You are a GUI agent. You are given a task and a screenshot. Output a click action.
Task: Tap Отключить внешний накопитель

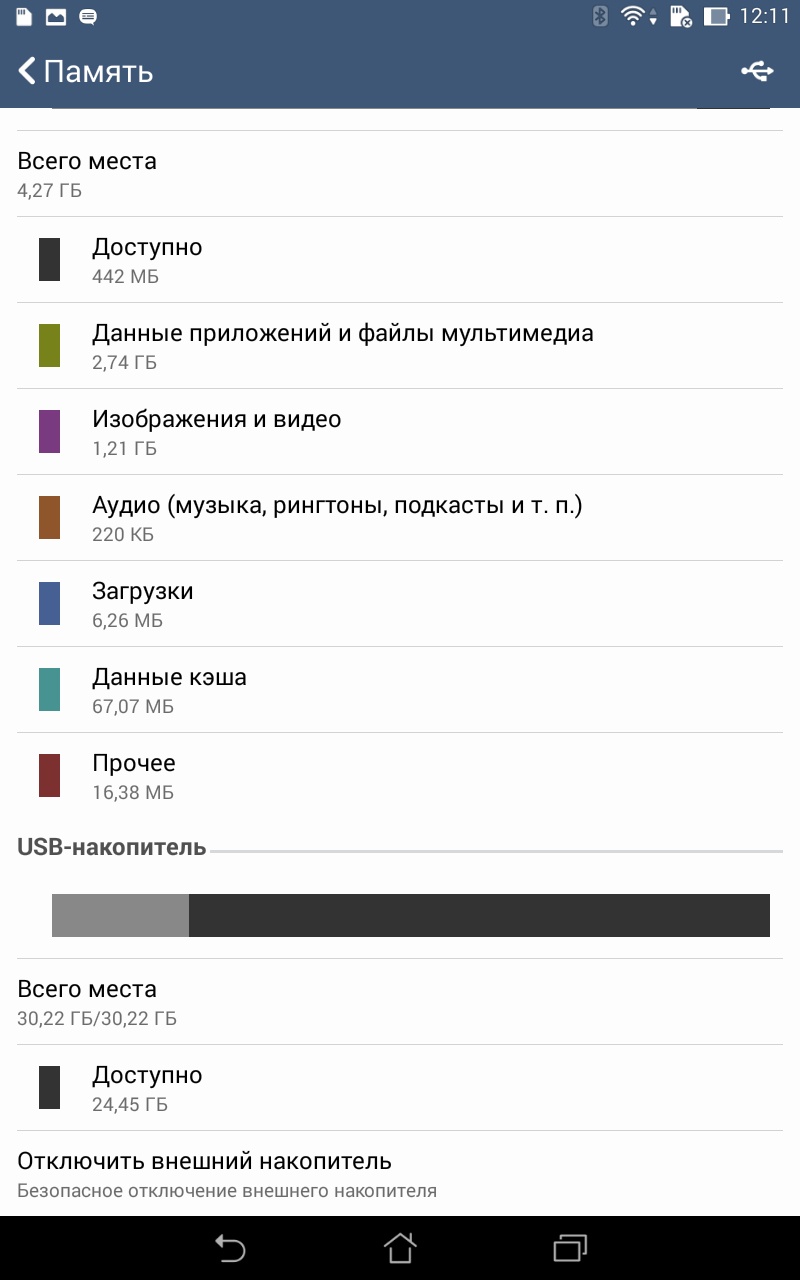(x=204, y=1173)
